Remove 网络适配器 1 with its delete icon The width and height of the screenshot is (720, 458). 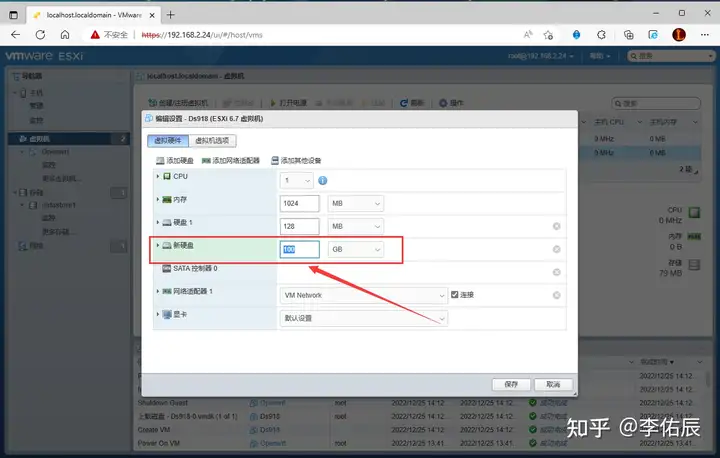coord(557,295)
